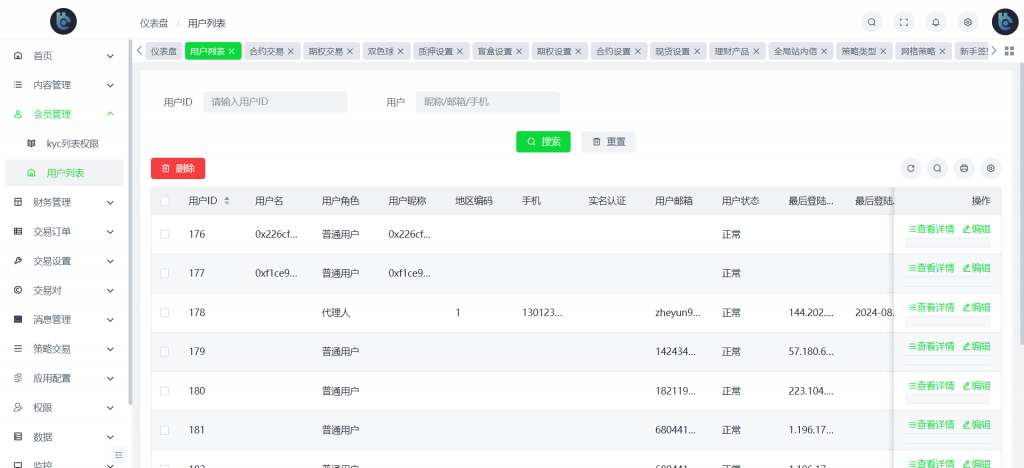Check the checkbox for user ID 176

coord(165,234)
